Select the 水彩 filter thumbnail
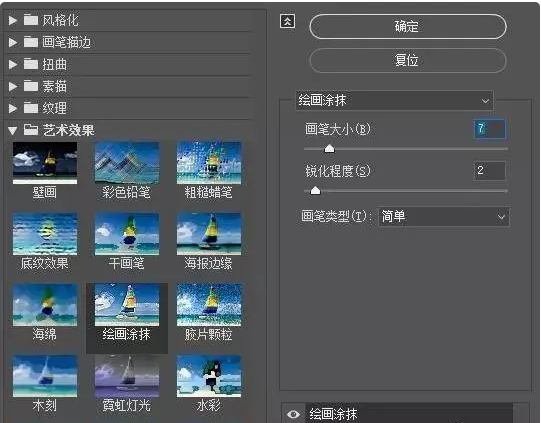 click(209, 376)
